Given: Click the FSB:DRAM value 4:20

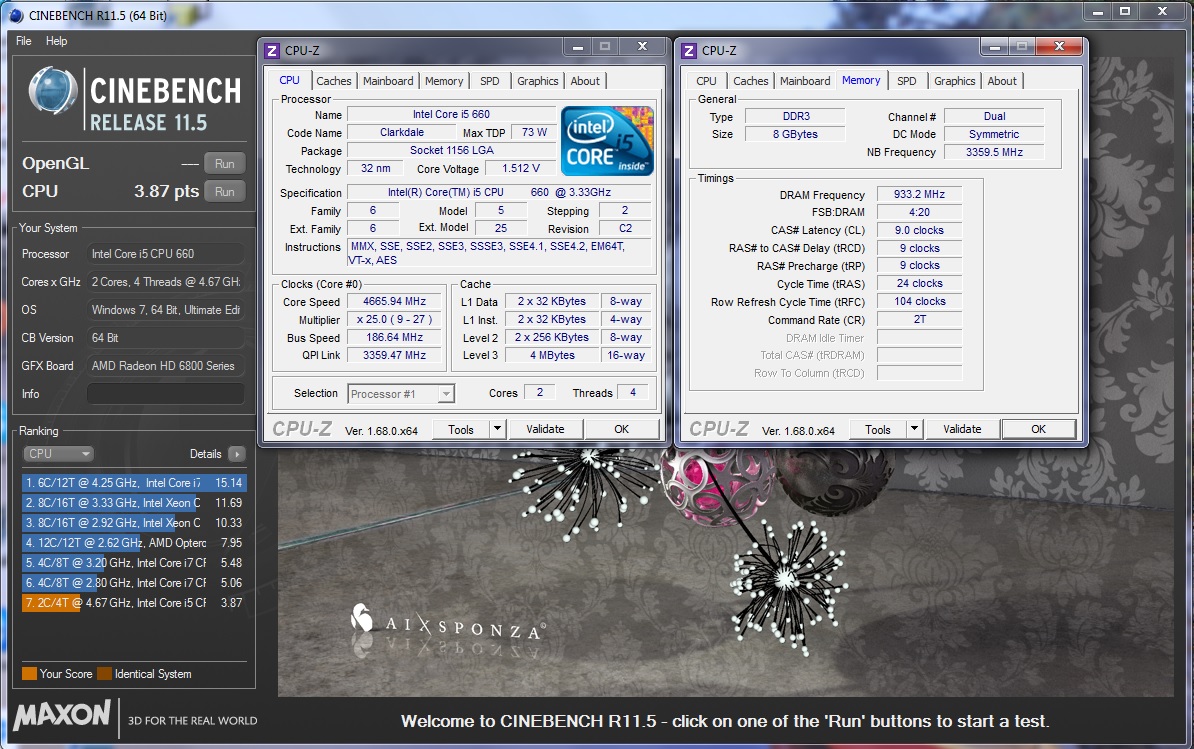Looking at the screenshot, I should [x=919, y=212].
